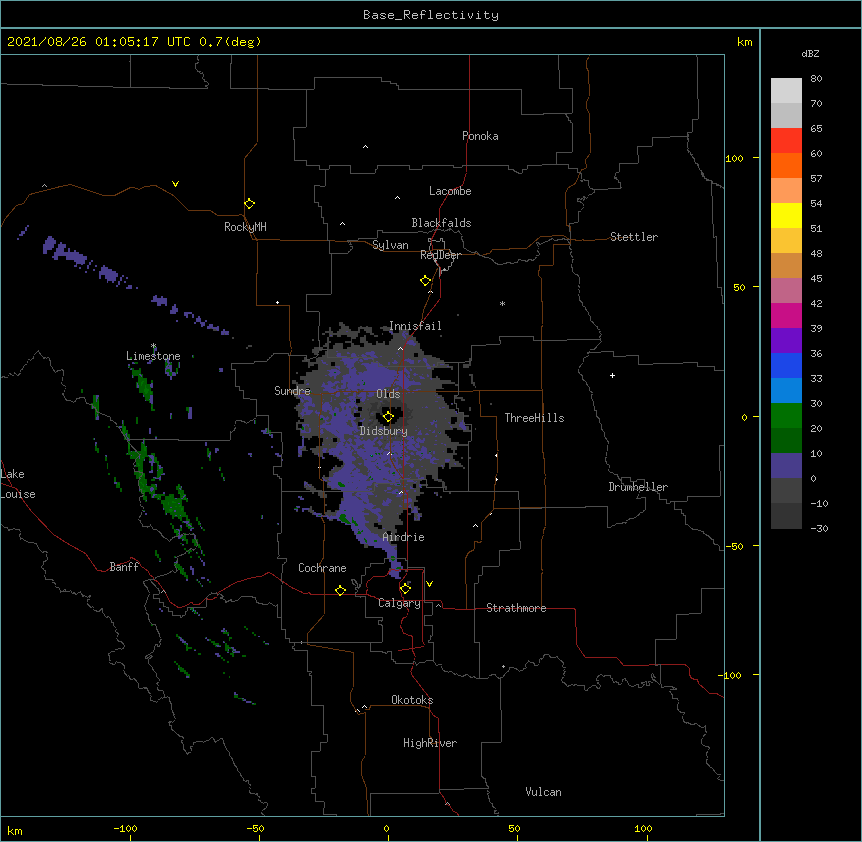Click the Drumheller city label
This screenshot has width=862, height=842.
(638, 487)
